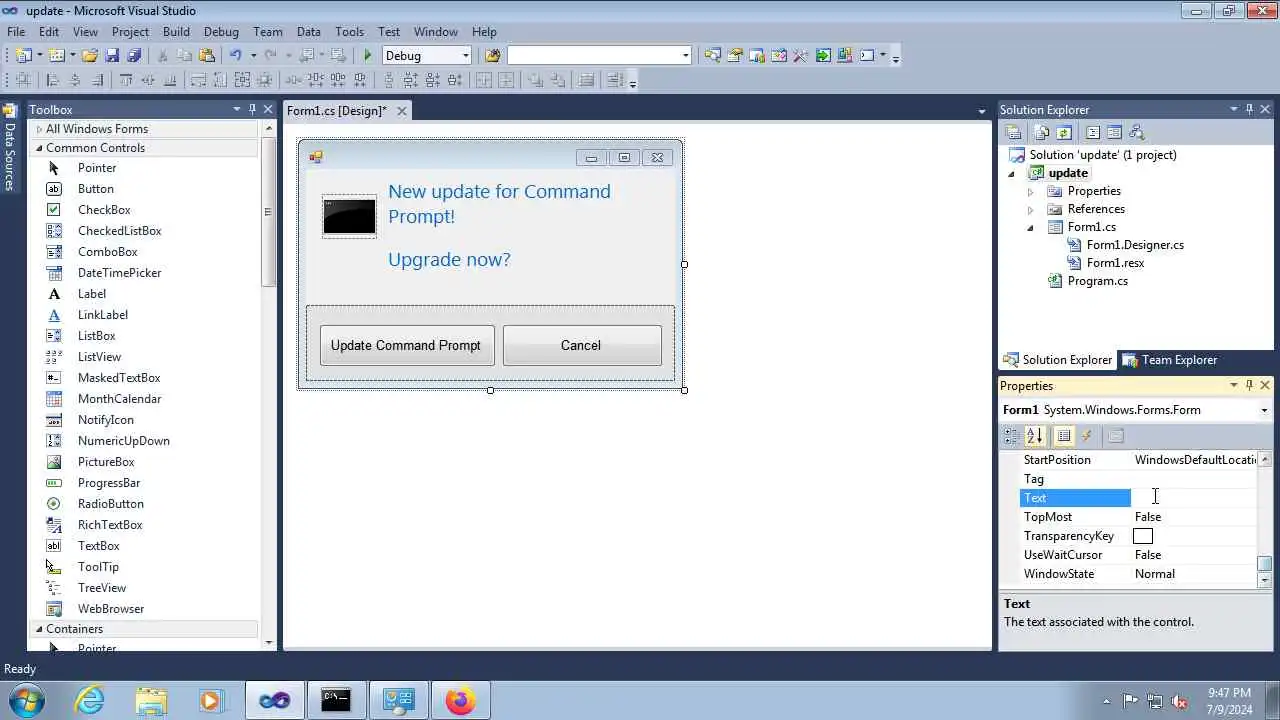This screenshot has height=720, width=1280.
Task: Click the TransparencyKey color swatch
Action: pyautogui.click(x=1143, y=536)
